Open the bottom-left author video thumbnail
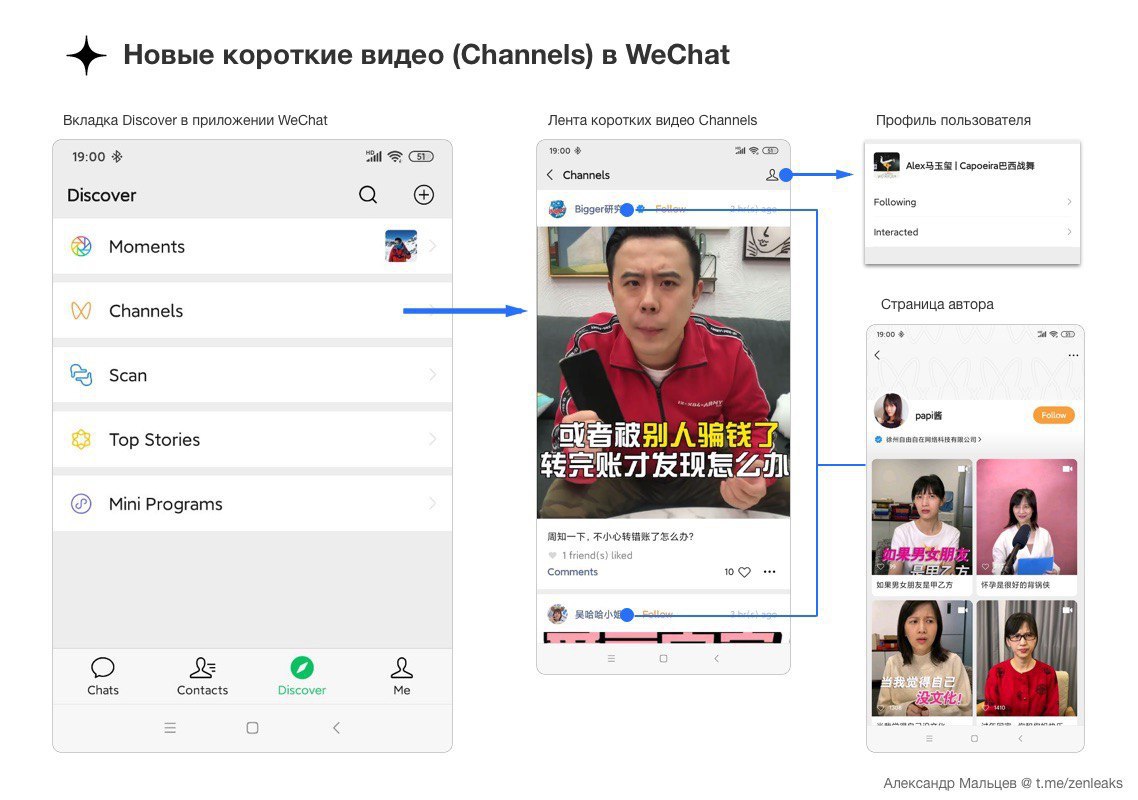This screenshot has width=1138, height=800. (922, 658)
